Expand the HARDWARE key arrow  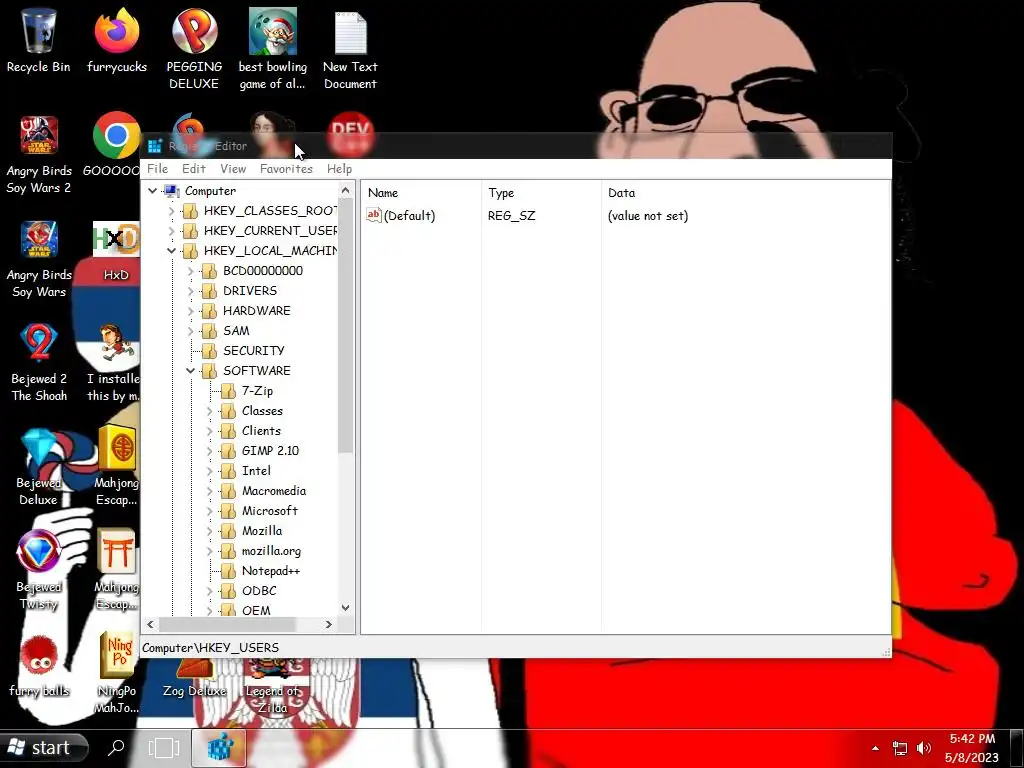[x=191, y=311]
